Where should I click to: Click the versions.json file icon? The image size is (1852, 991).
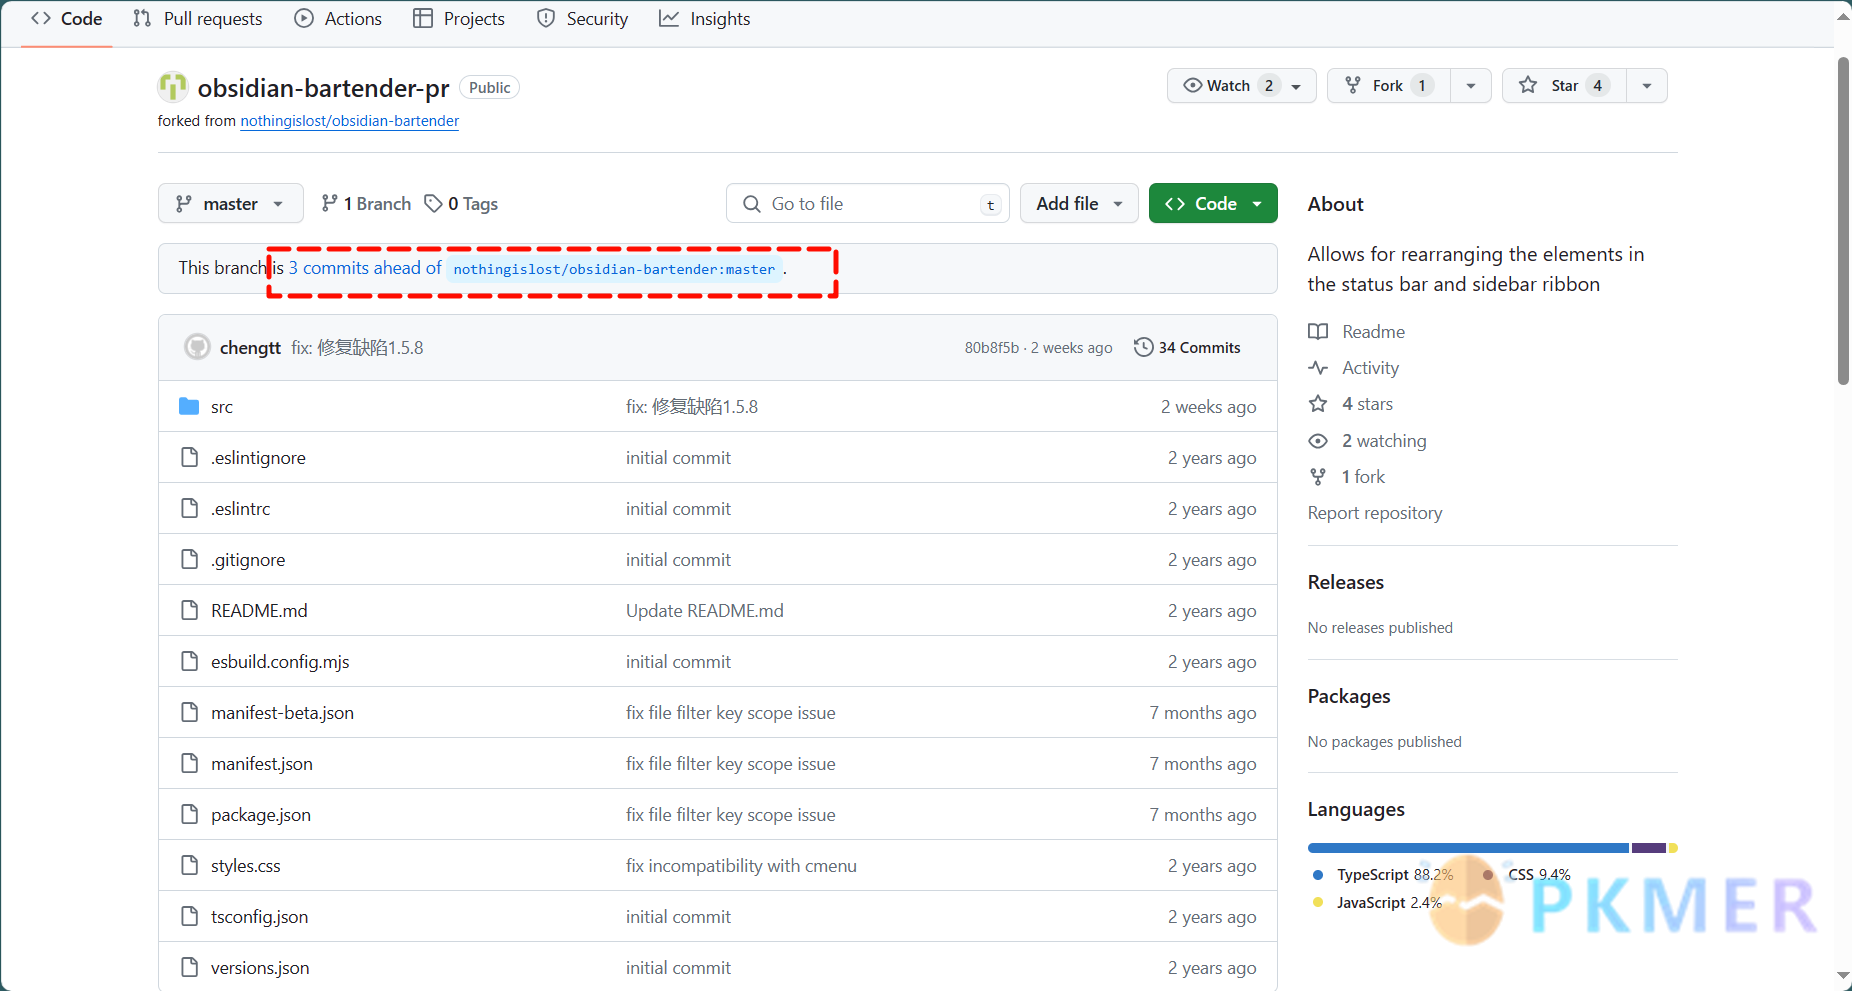coord(189,967)
